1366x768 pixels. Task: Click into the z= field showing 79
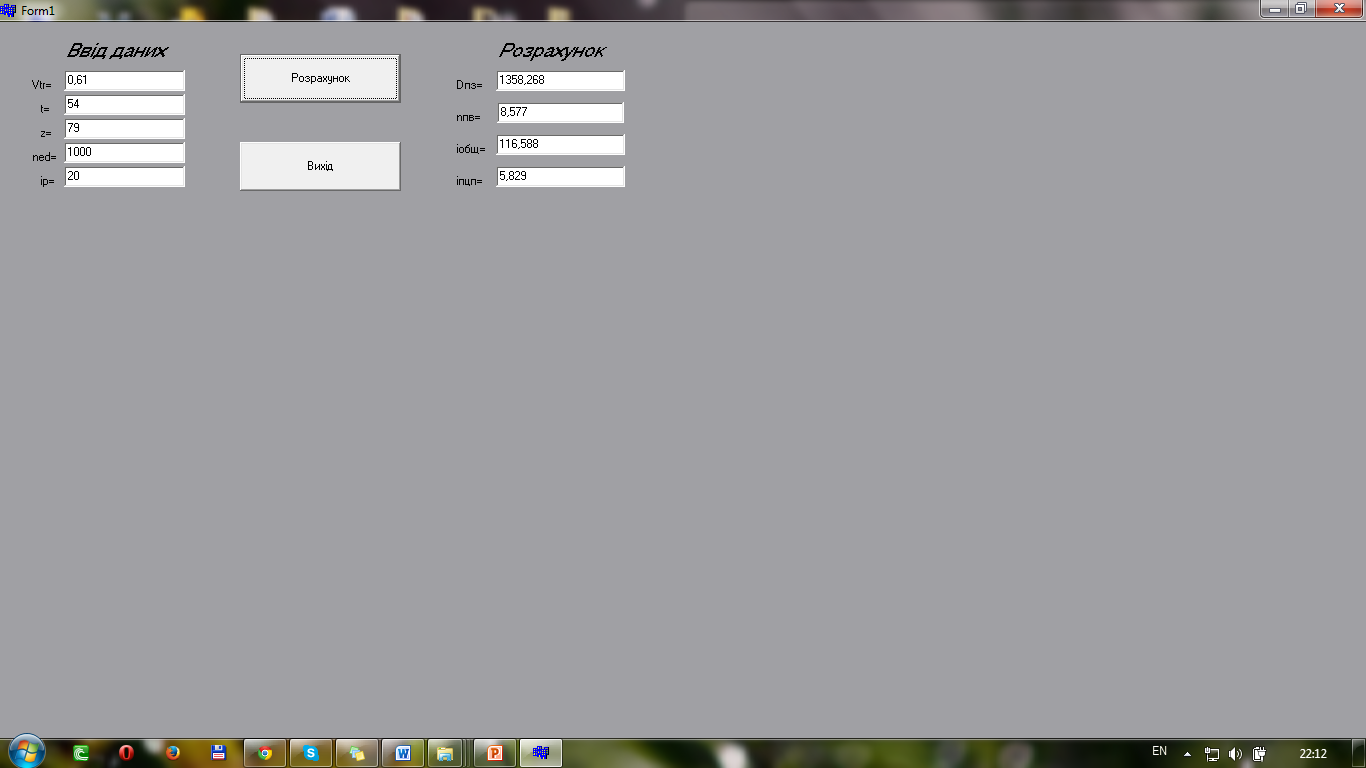(125, 128)
